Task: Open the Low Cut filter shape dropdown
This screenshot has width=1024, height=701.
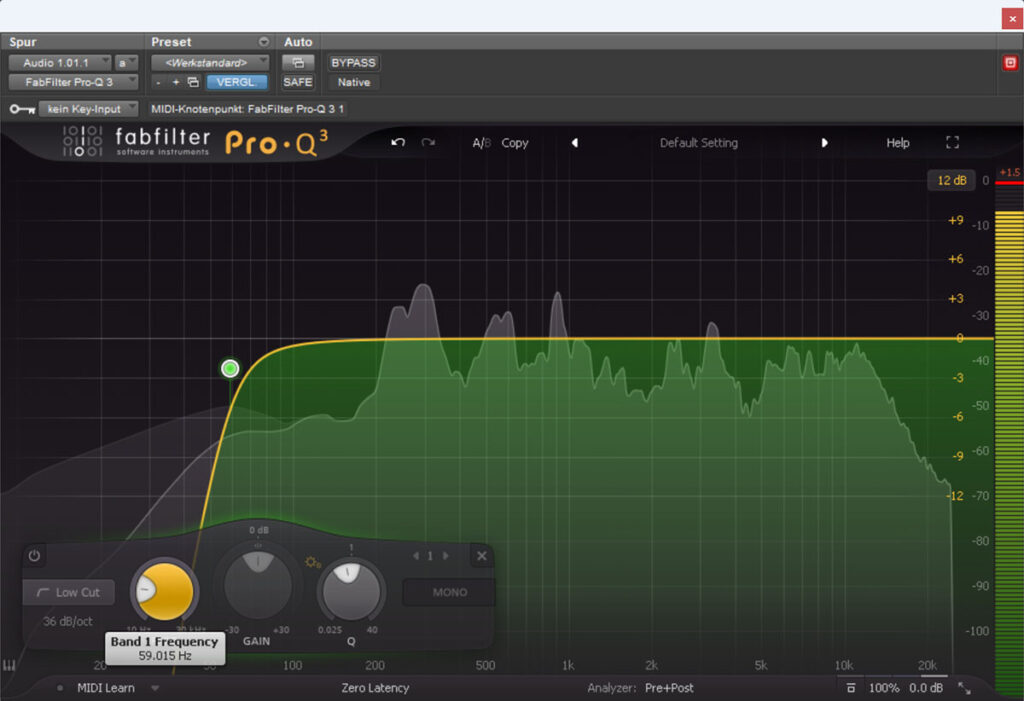Action: 69,593
